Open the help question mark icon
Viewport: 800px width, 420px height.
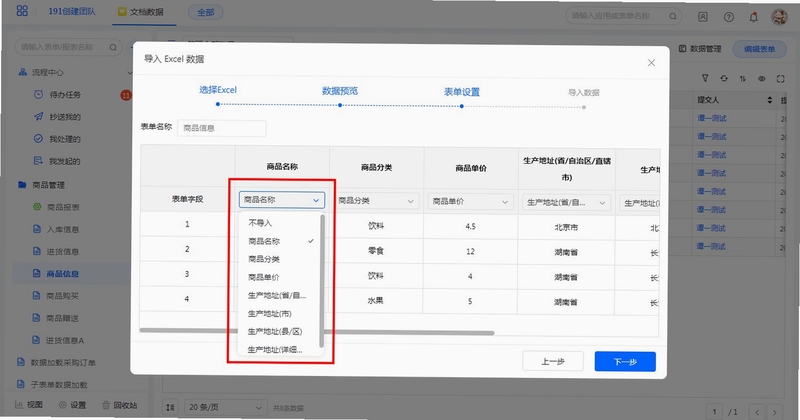[x=729, y=17]
